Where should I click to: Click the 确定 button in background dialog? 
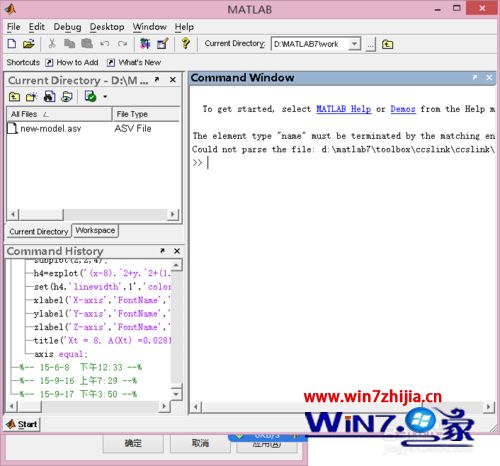[x=133, y=443]
